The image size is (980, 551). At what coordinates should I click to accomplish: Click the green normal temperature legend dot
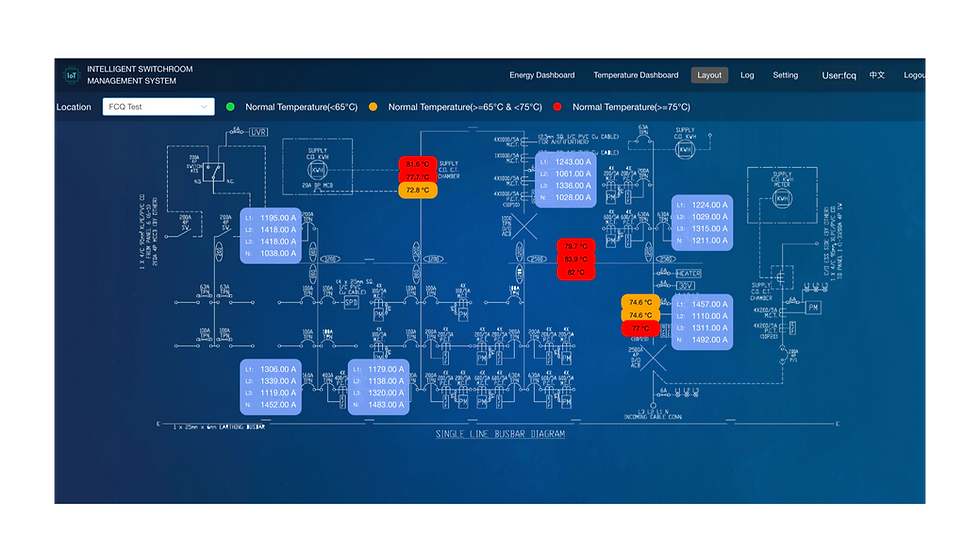[x=230, y=107]
